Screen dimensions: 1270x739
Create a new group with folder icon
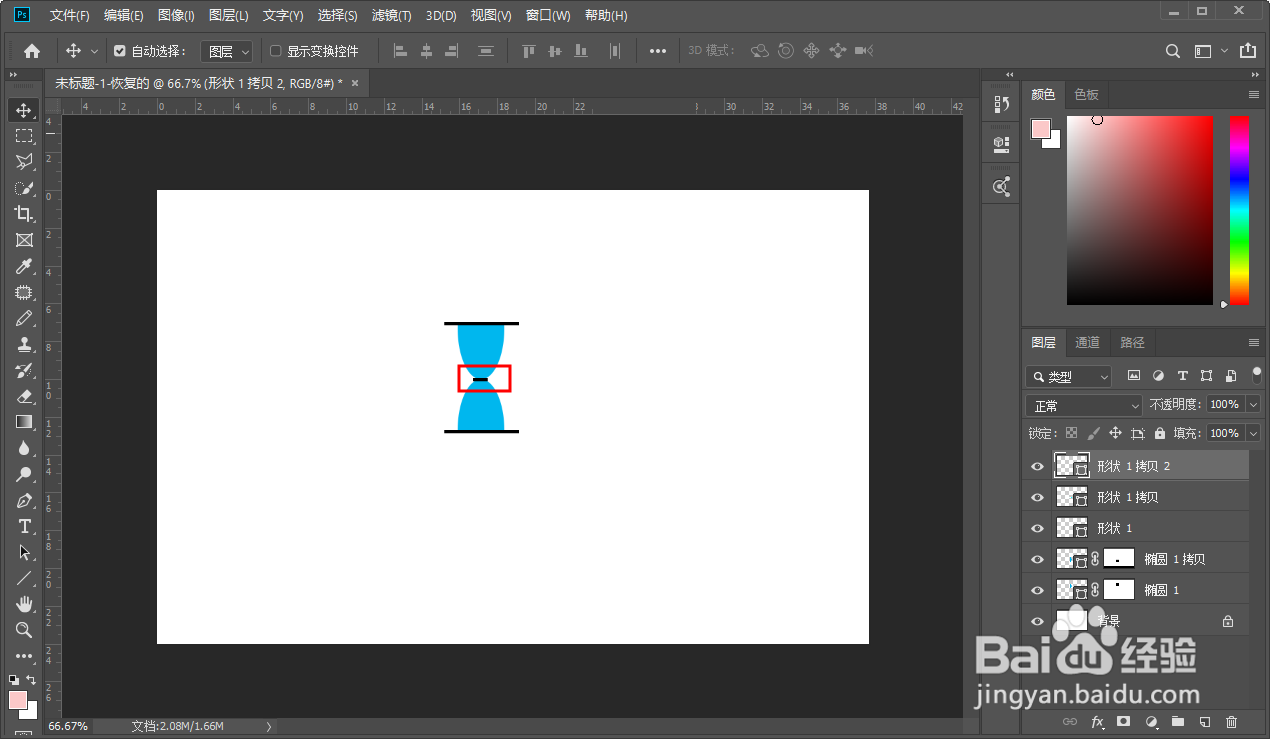(1178, 722)
